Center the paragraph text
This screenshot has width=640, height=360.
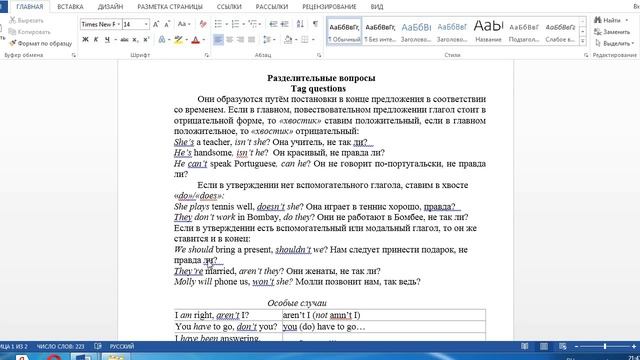tap(229, 40)
